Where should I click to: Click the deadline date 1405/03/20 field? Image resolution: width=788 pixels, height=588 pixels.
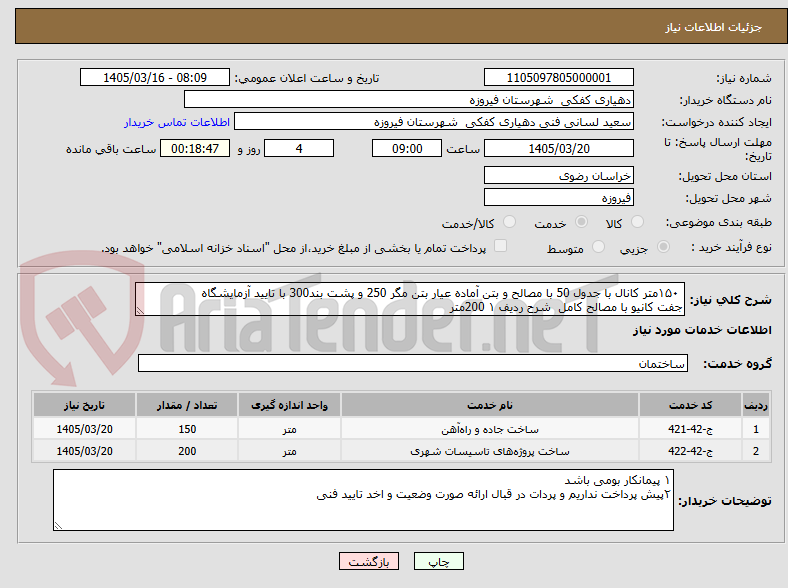tap(558, 148)
